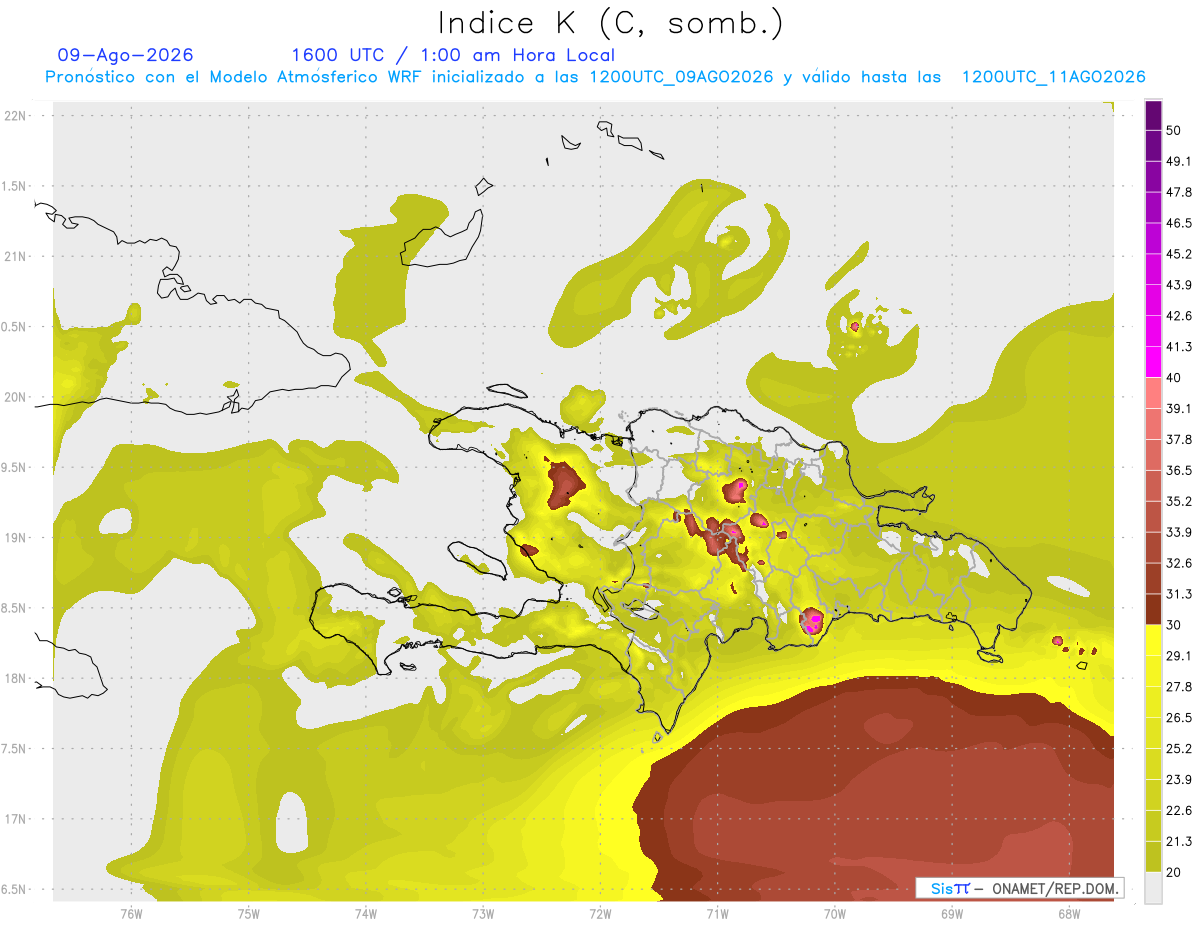
Task: Click the legend value "43.9"
Action: [x=1179, y=286]
